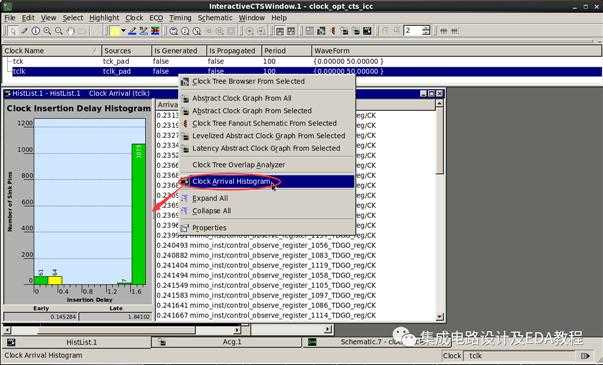Click the middle of three round toolbar icons
This screenshot has width=603, height=365.
tap(185, 31)
